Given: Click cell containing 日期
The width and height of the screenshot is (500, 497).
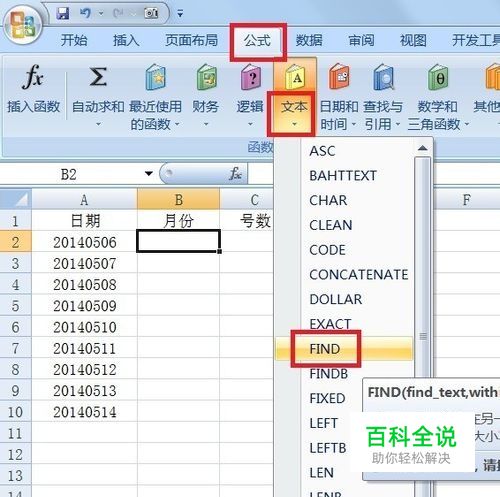Looking at the screenshot, I should (x=85, y=221).
